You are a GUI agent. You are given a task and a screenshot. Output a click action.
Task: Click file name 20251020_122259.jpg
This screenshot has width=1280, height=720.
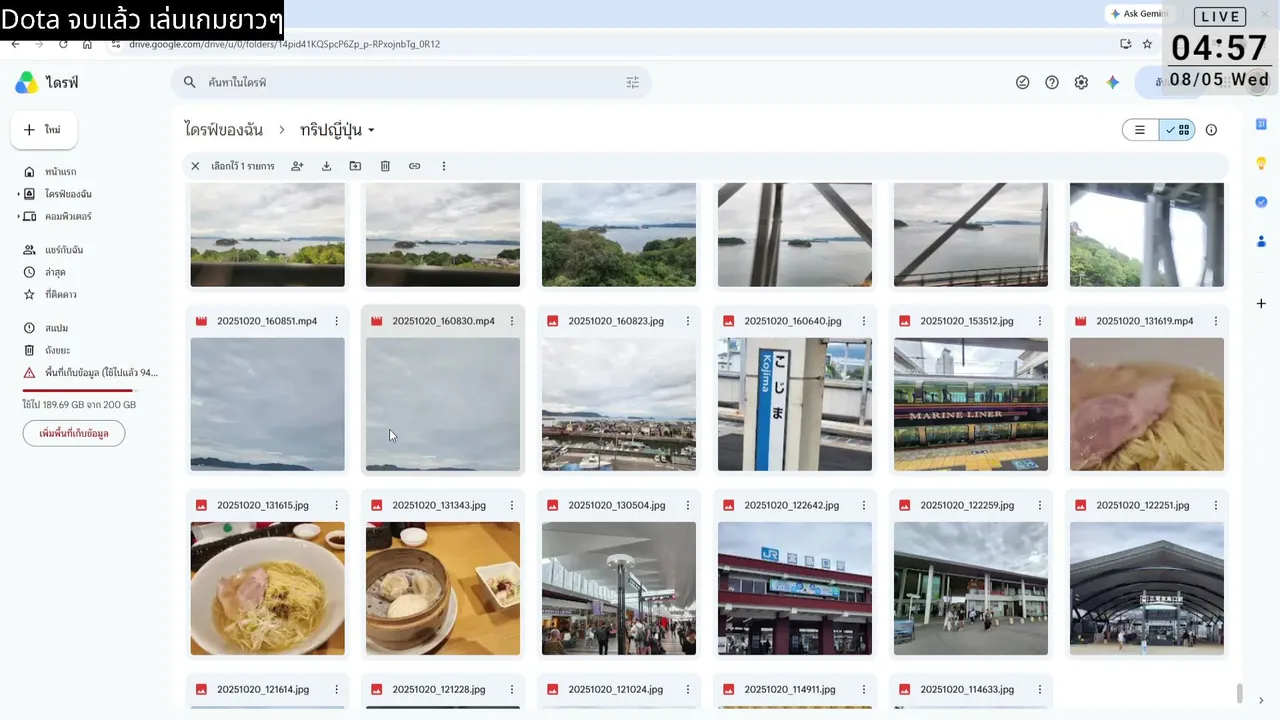click(x=967, y=505)
